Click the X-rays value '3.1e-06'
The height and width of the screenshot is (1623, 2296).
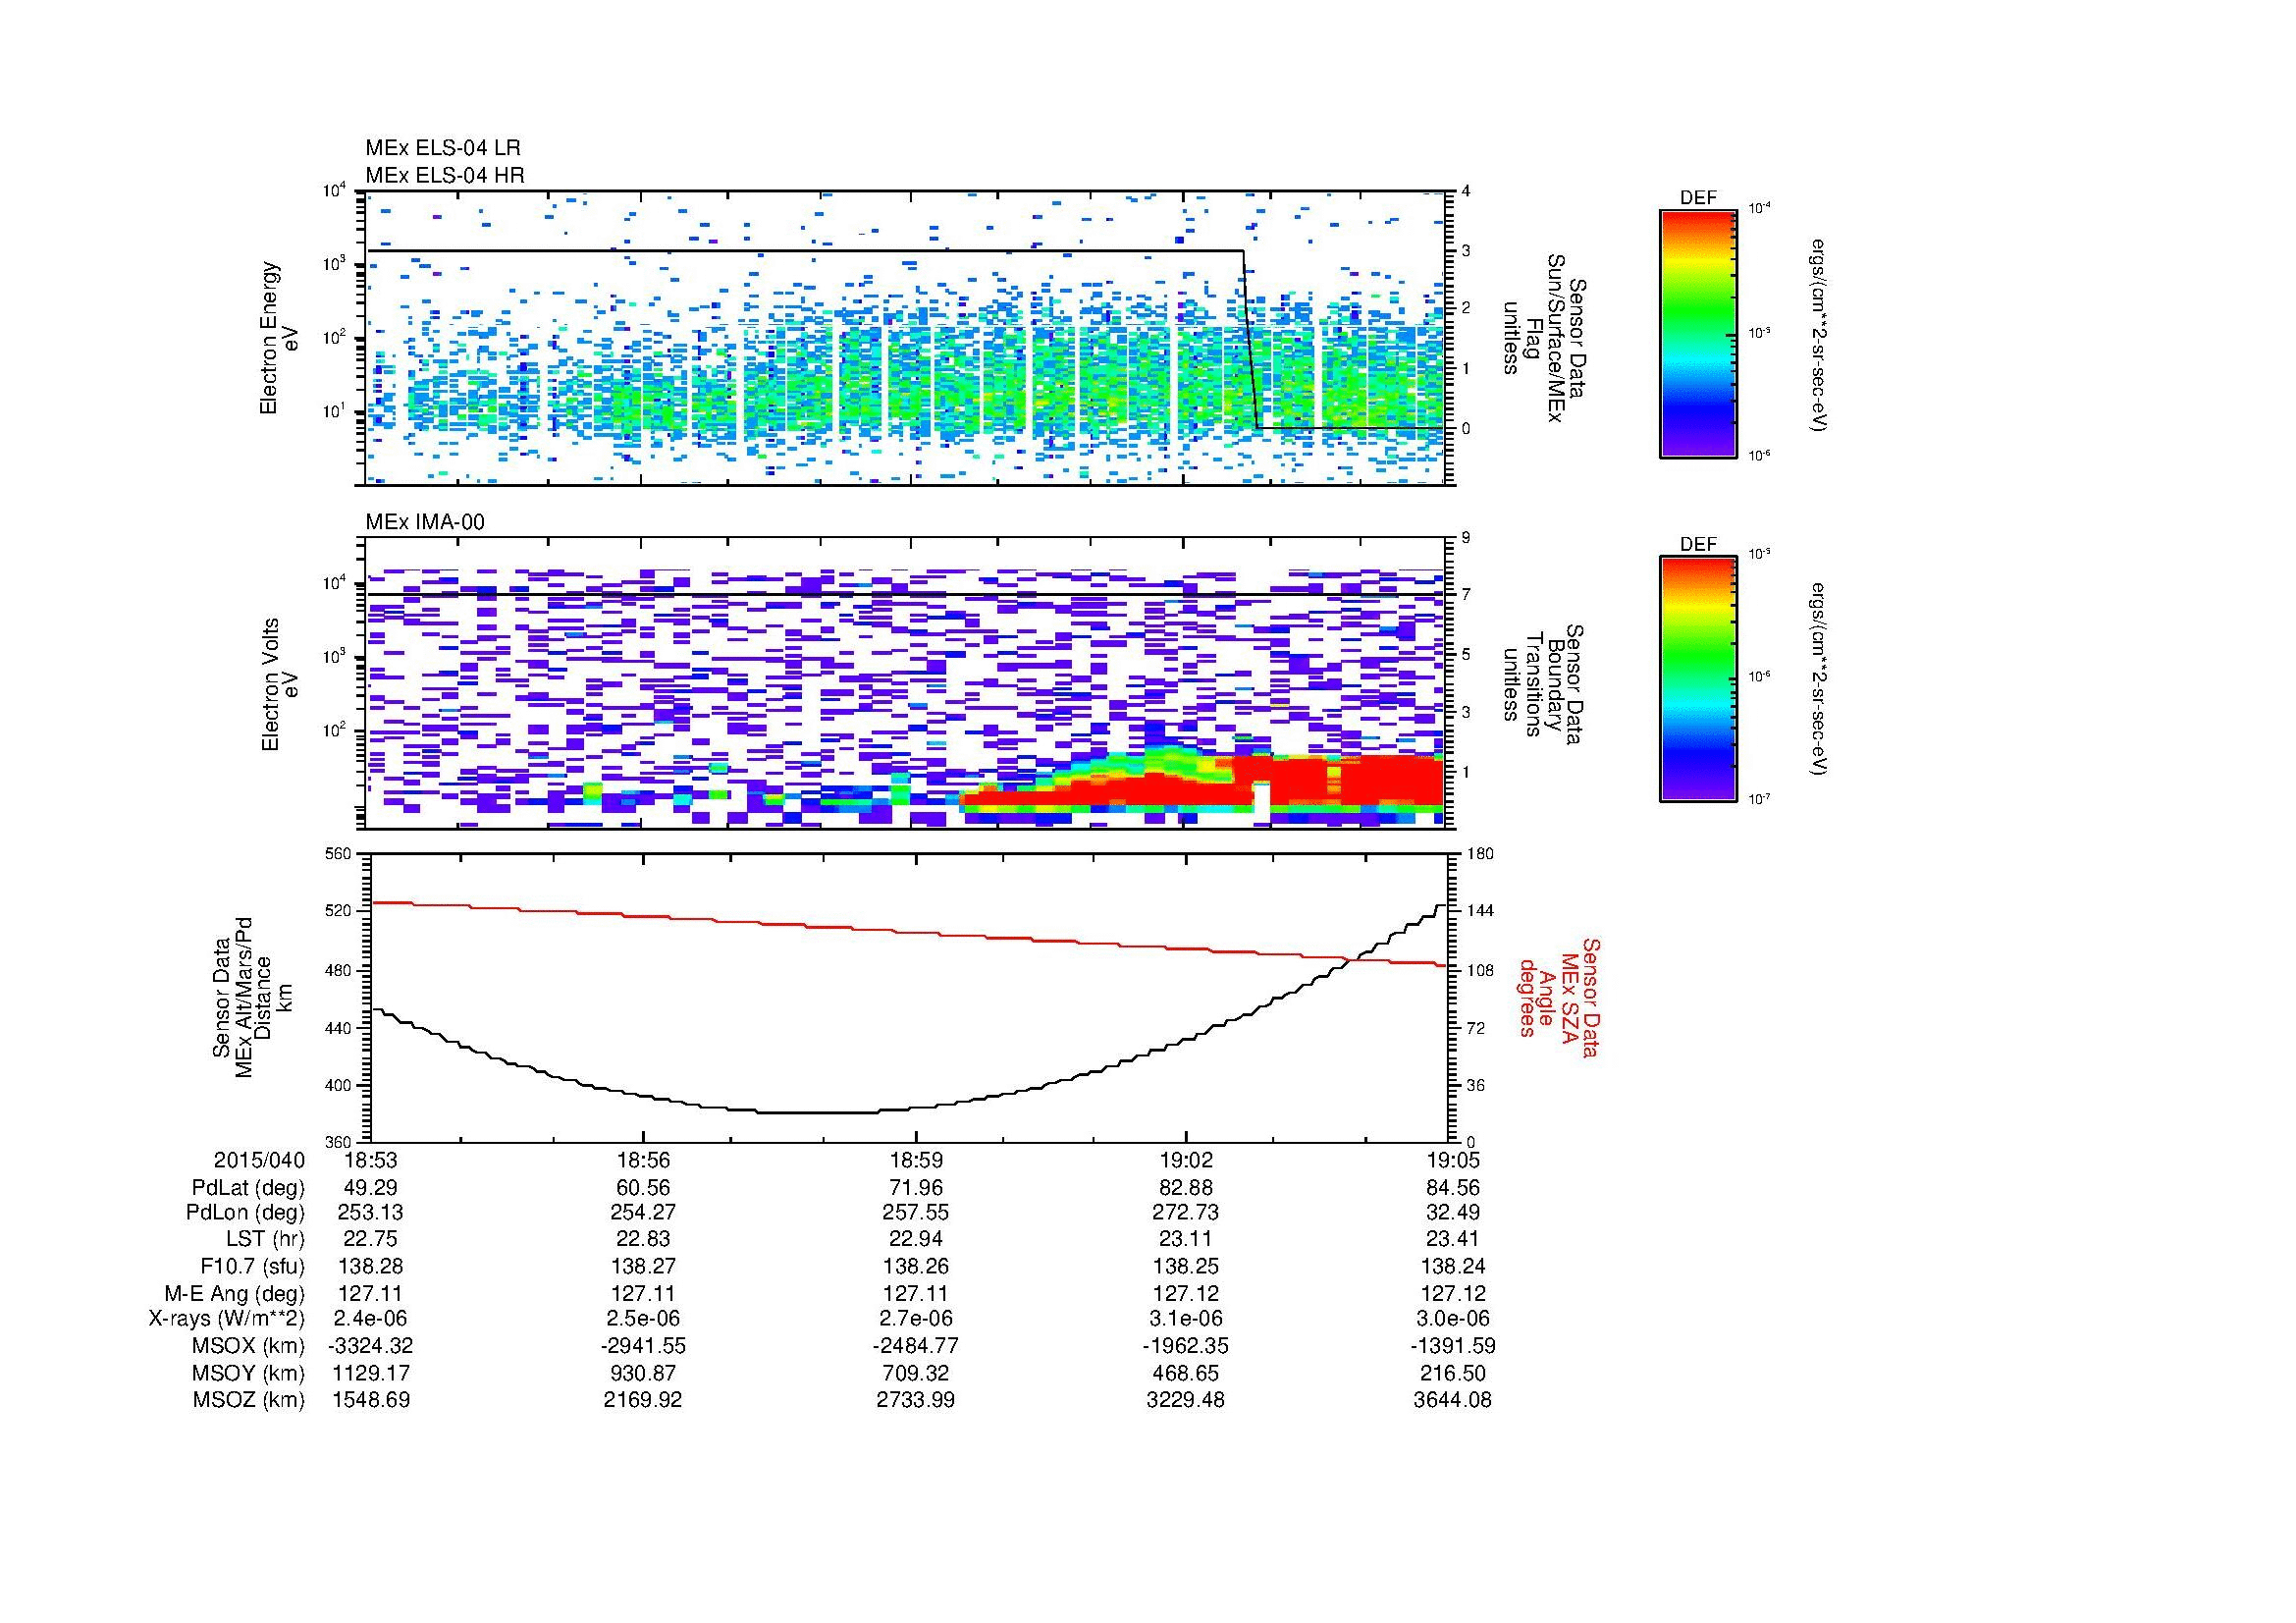[1186, 1319]
